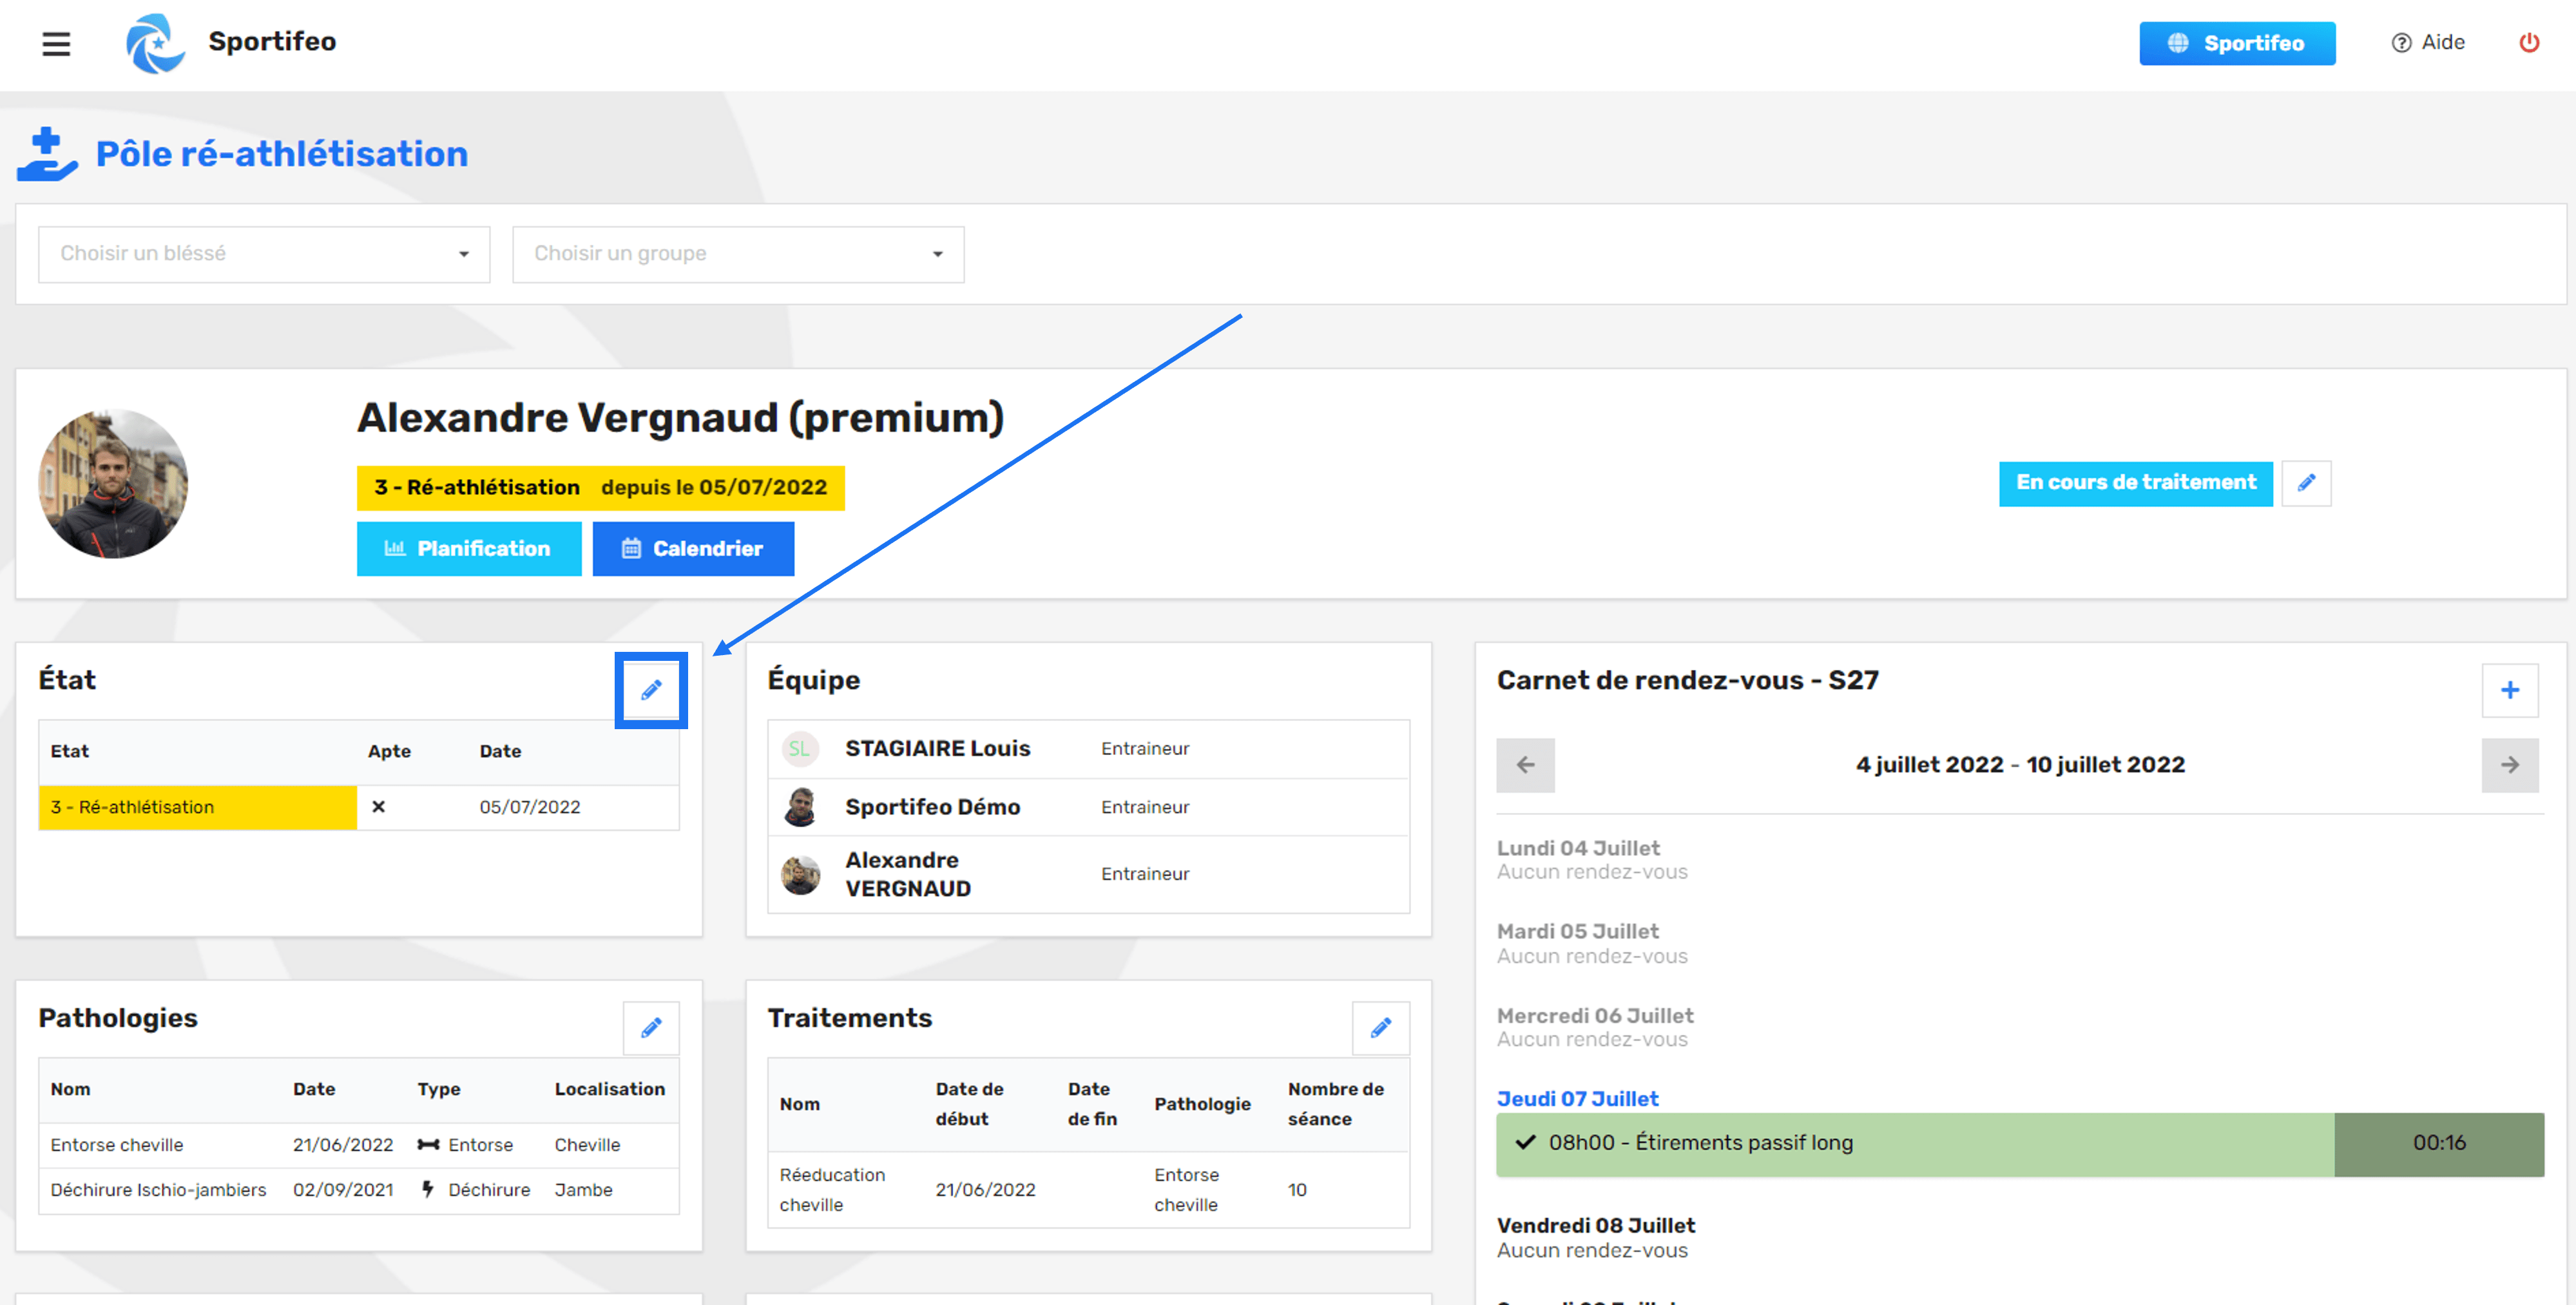
Task: Click Mardi 05 Juillet day label
Action: click(1577, 931)
